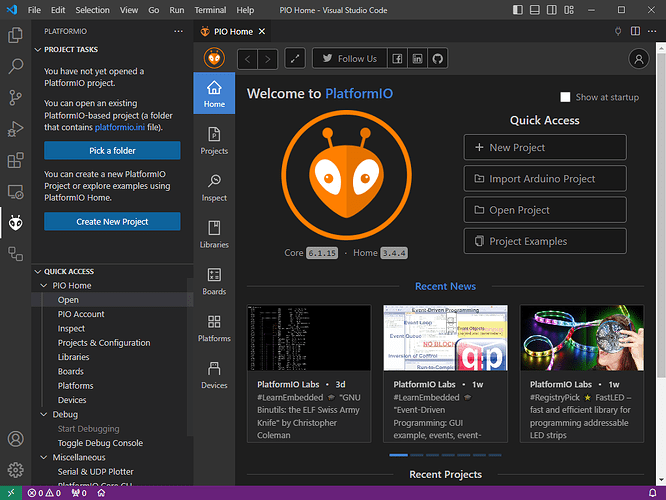This screenshot has width=666, height=500.
Task: Open the platformio.ini link
Action: click(x=120, y=127)
